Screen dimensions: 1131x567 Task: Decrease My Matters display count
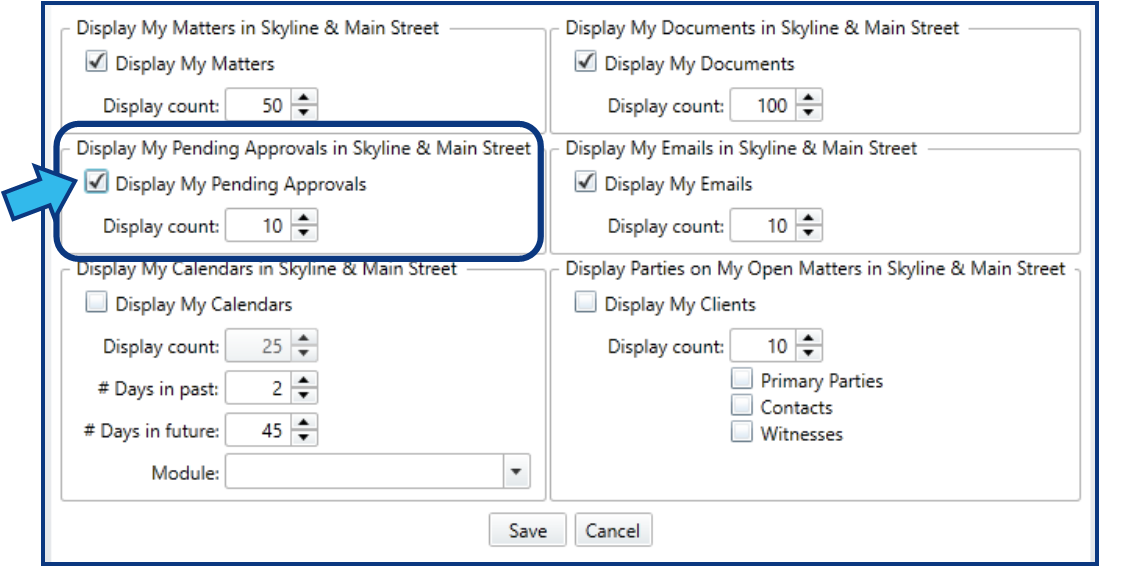click(x=304, y=113)
